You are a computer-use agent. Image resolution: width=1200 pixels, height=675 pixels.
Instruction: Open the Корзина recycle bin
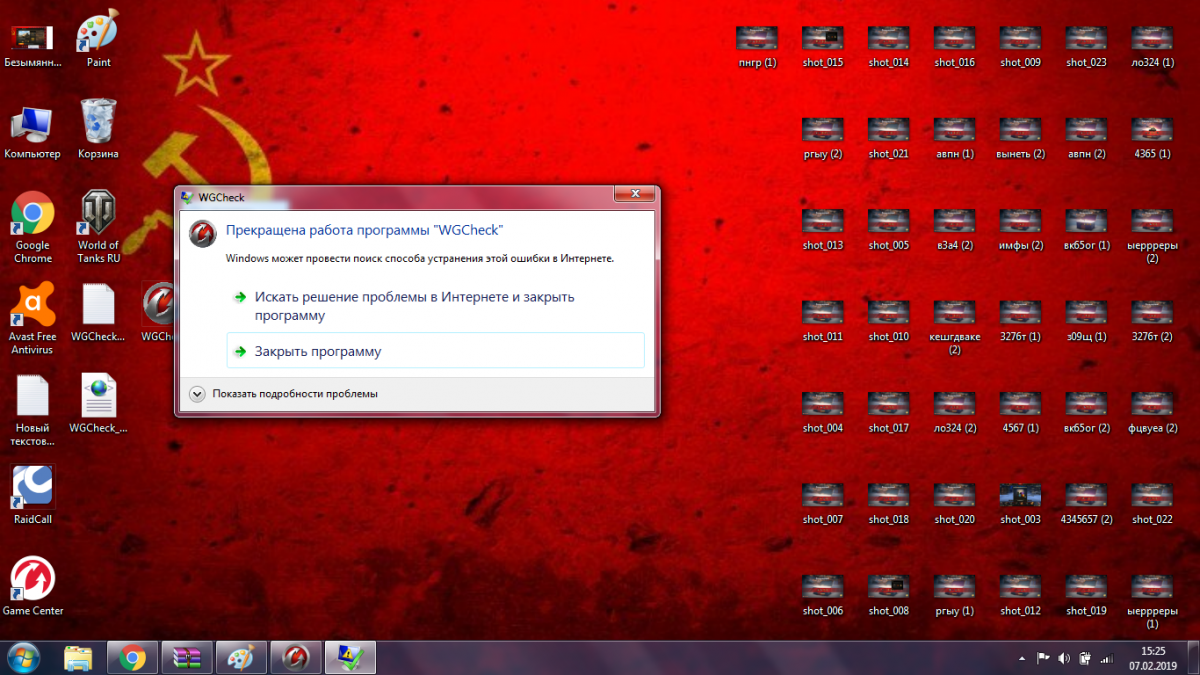pyautogui.click(x=98, y=129)
